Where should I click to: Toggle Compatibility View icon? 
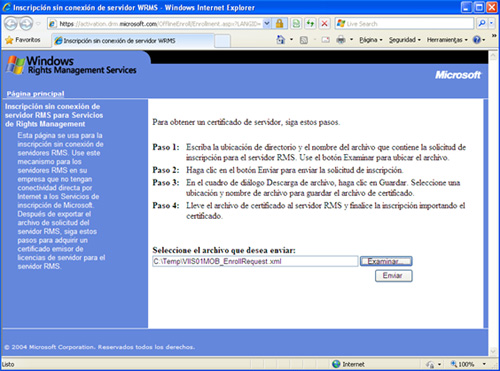tap(296, 23)
